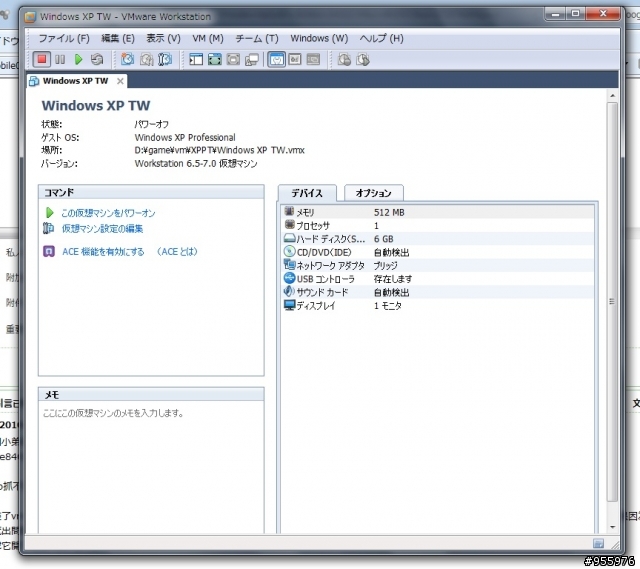
Task: Select the USB コントローラ device row
Action: (438, 279)
